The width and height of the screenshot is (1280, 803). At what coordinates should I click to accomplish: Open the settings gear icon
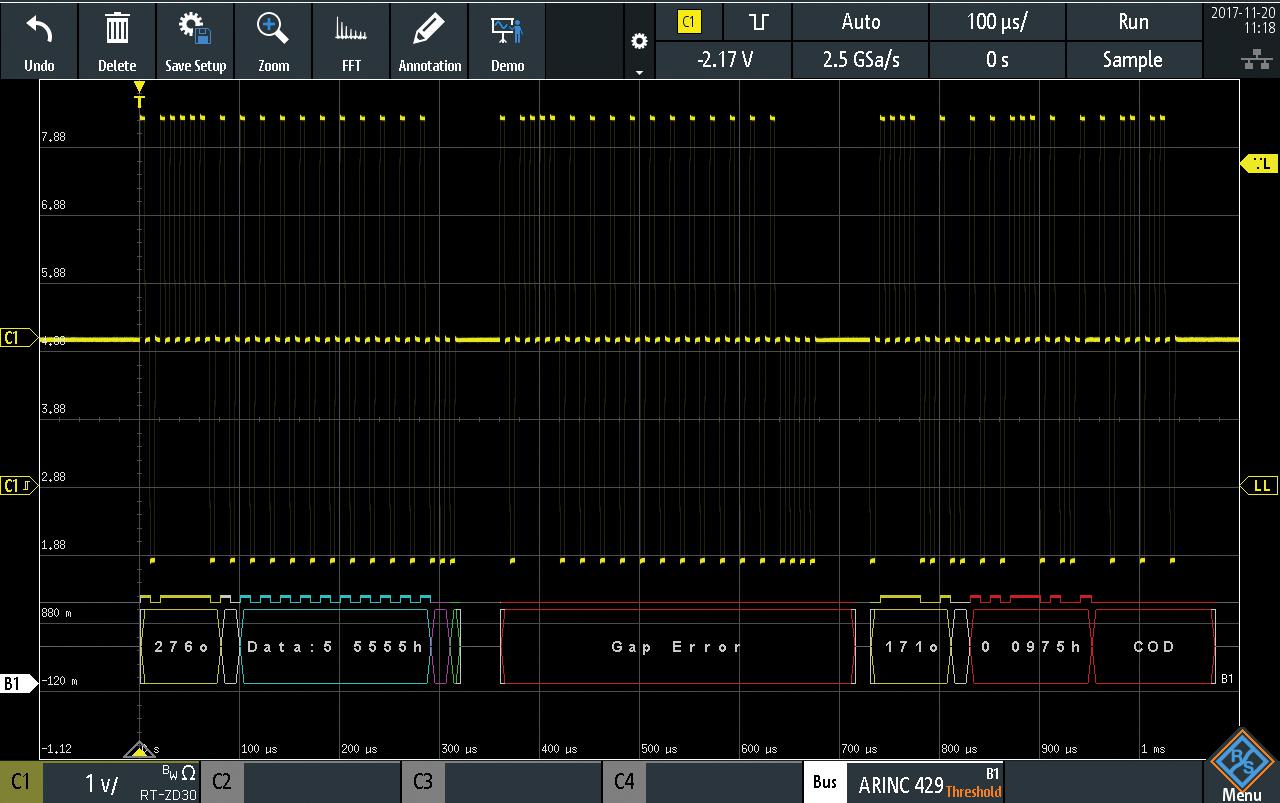click(x=639, y=42)
